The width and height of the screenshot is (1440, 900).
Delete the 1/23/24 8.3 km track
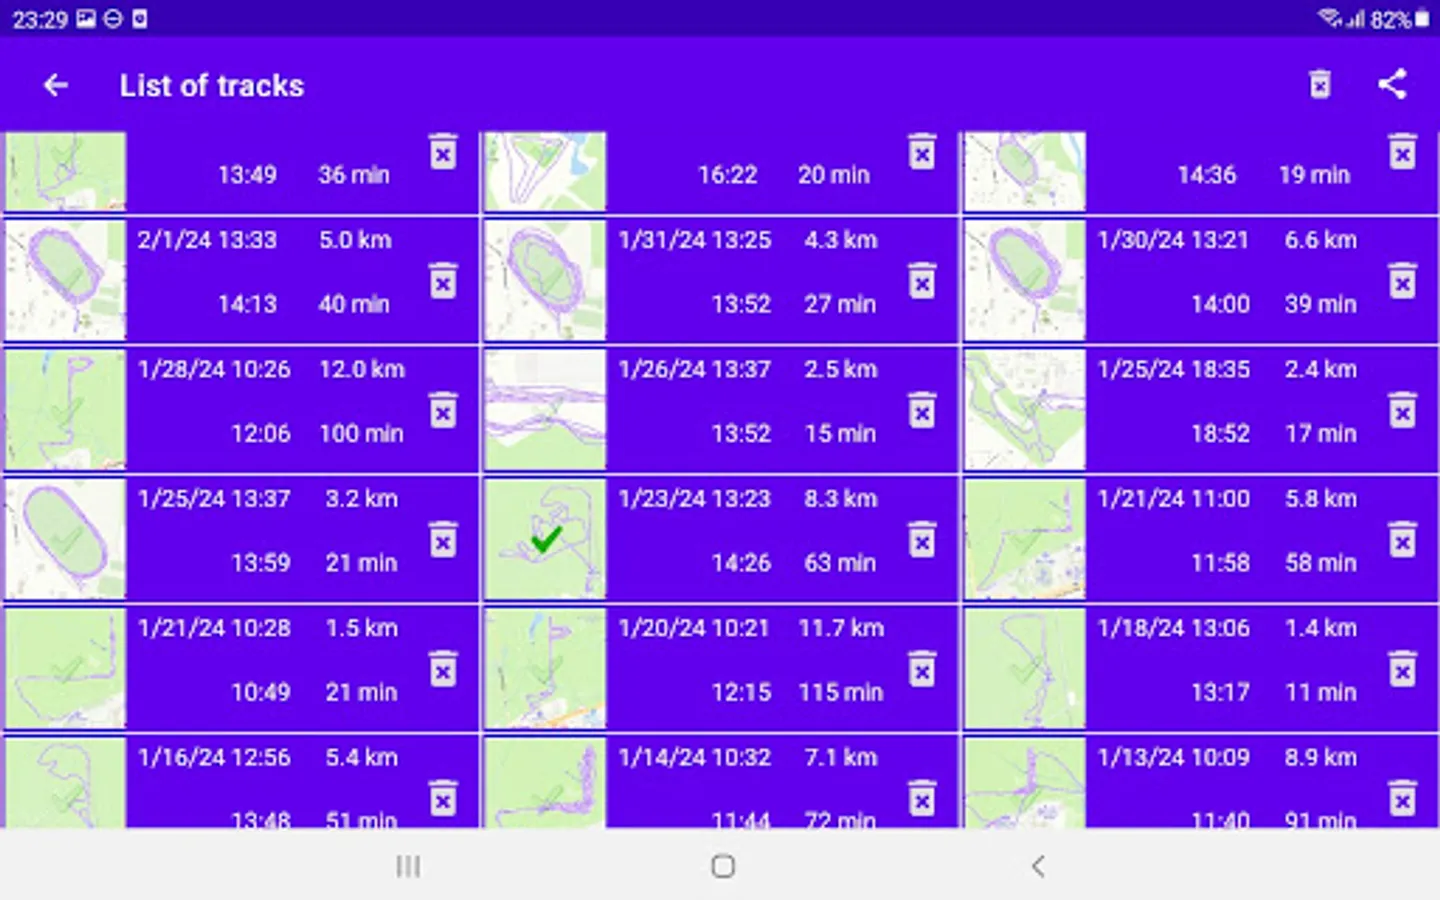pyautogui.click(x=922, y=540)
